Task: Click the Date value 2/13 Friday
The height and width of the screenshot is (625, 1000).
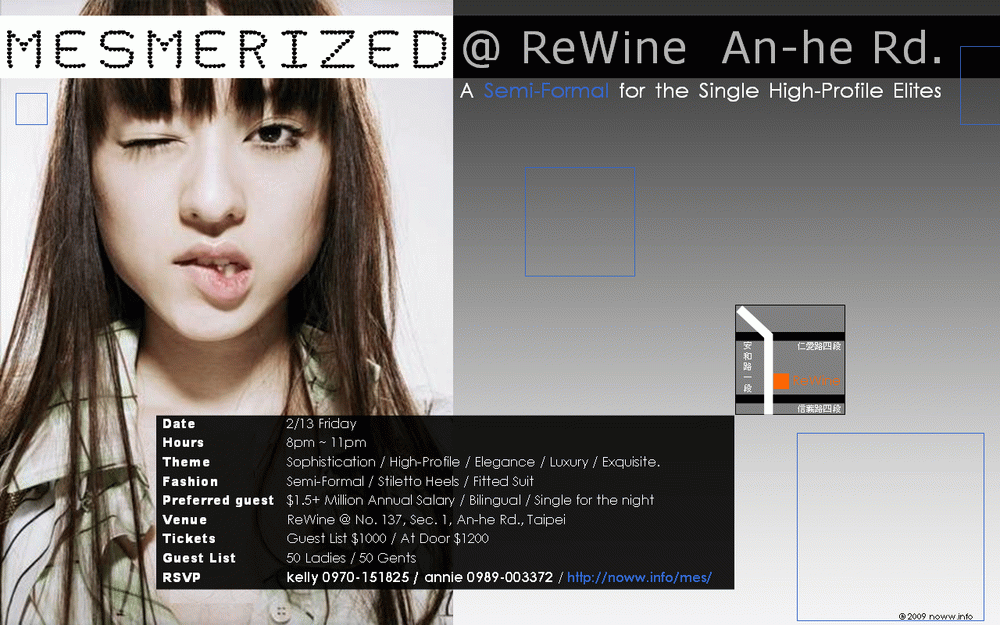Action: (x=321, y=424)
